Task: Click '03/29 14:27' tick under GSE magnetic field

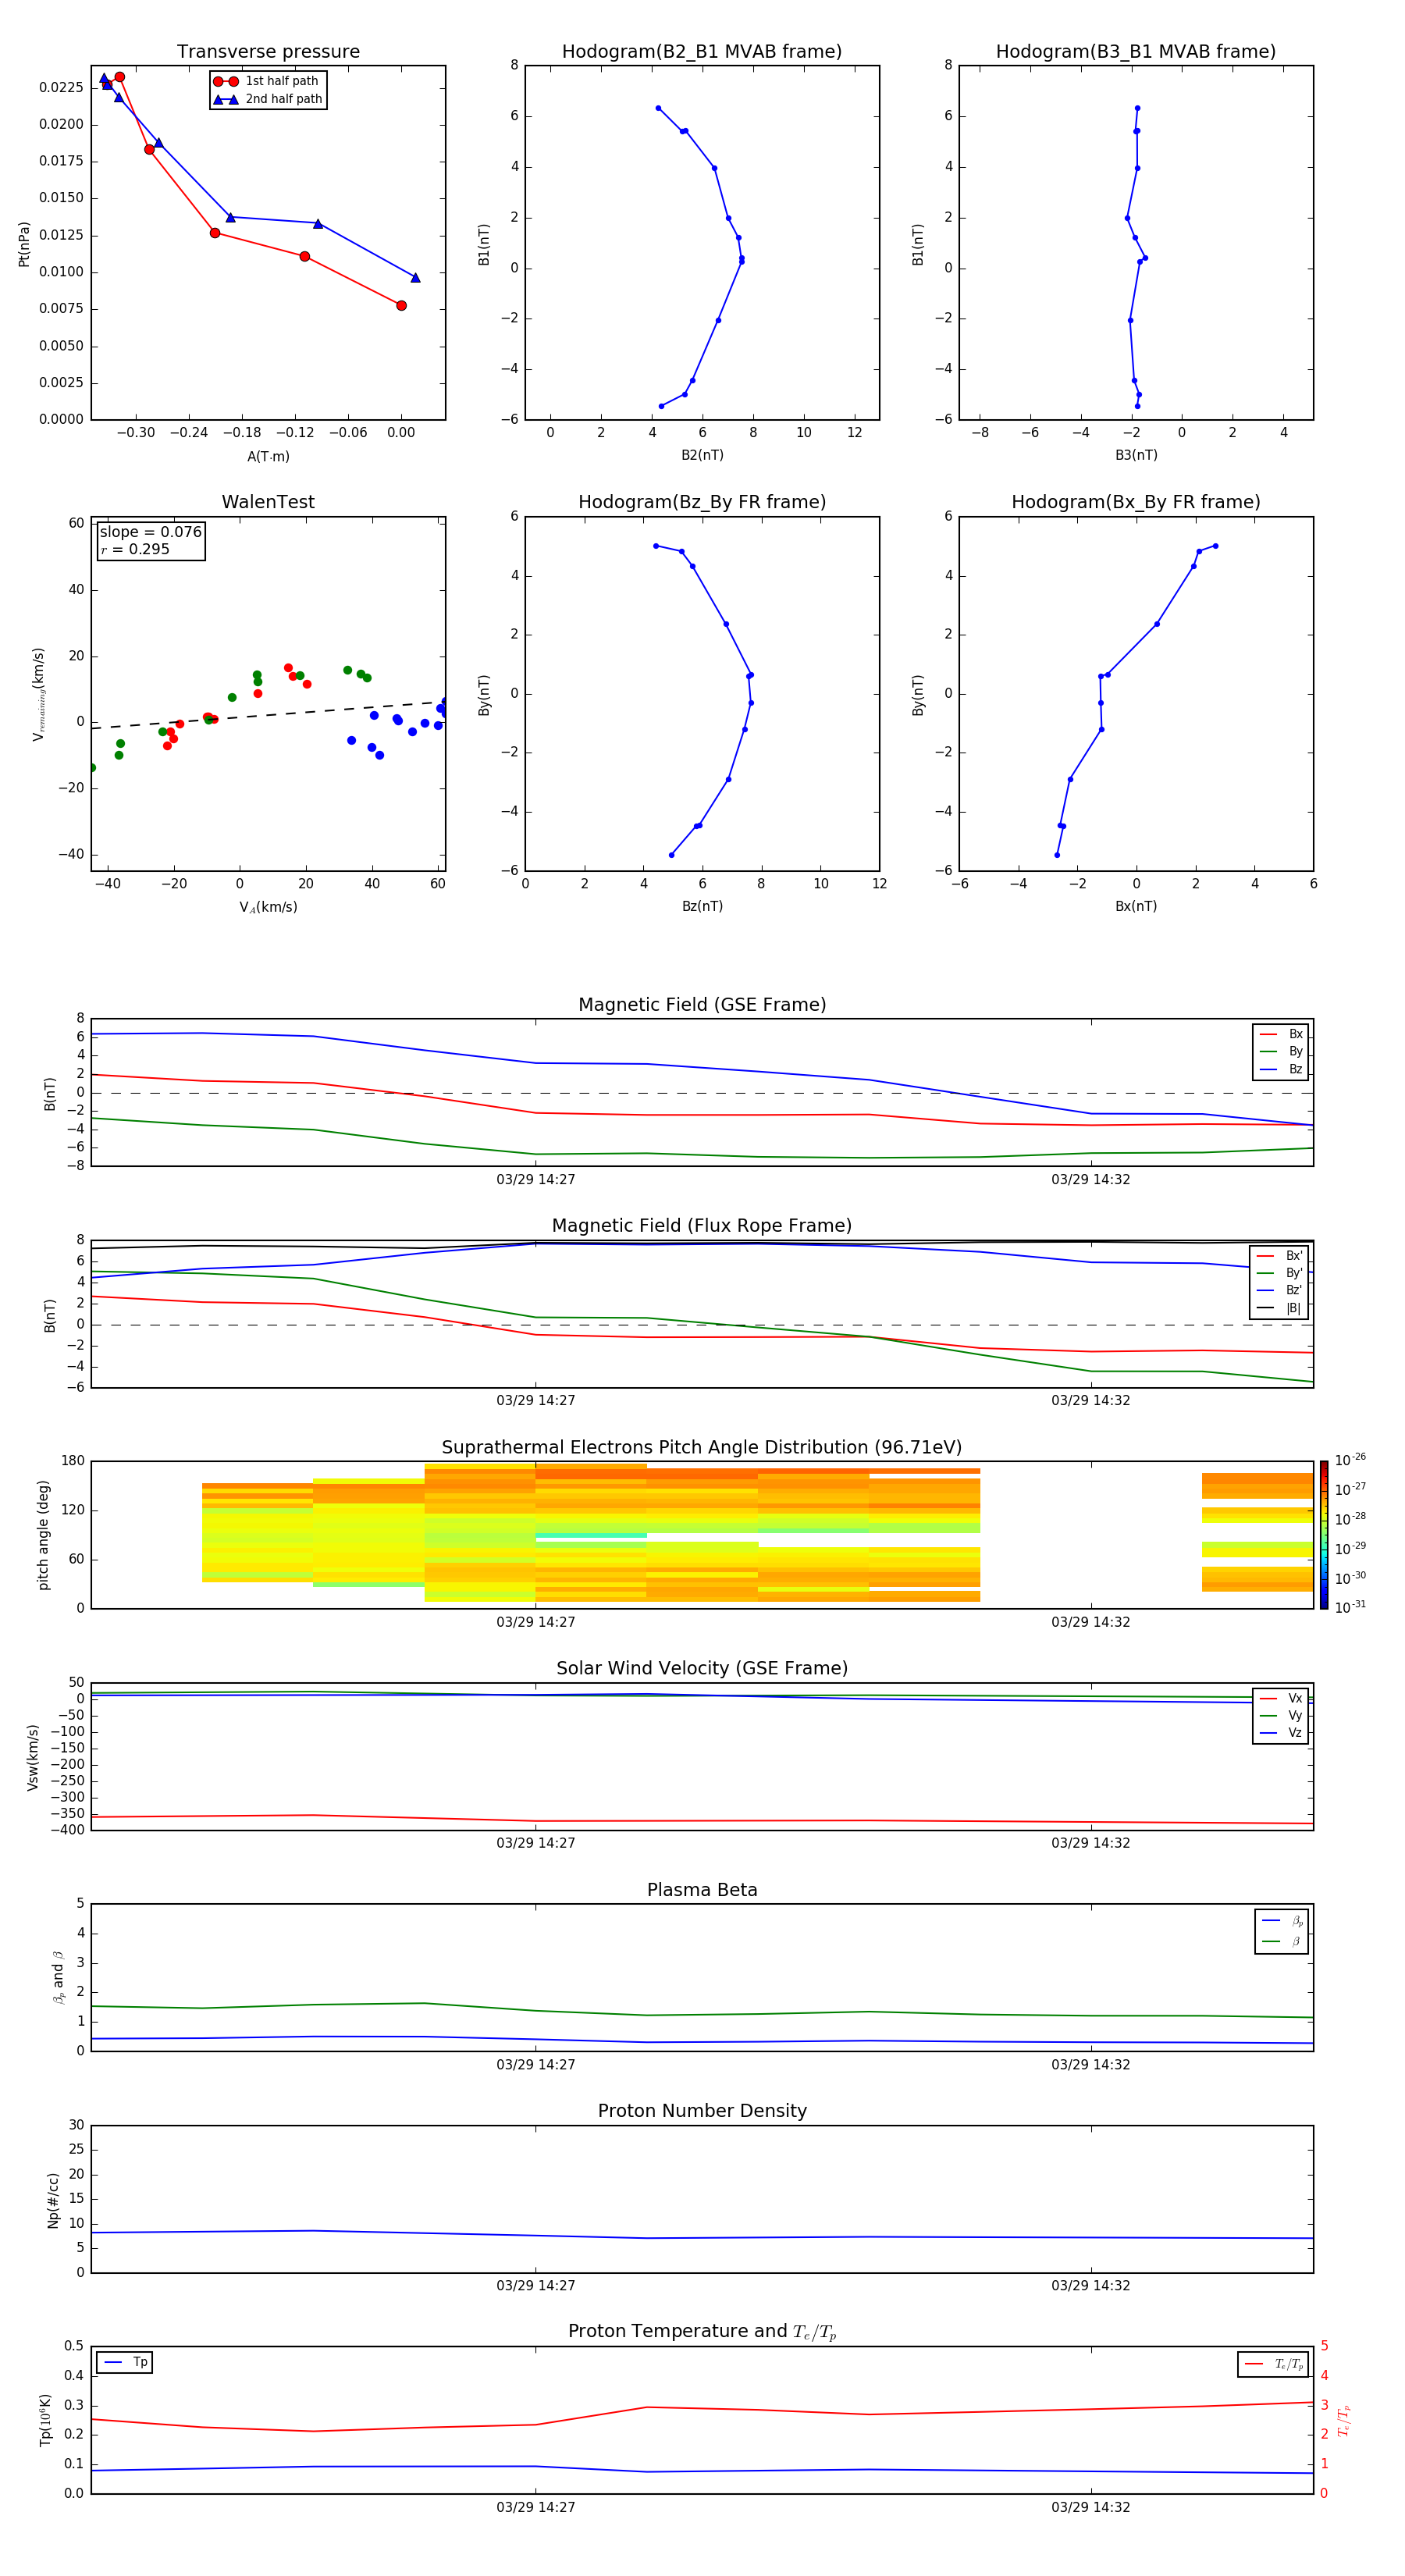Action: click(x=536, y=1180)
